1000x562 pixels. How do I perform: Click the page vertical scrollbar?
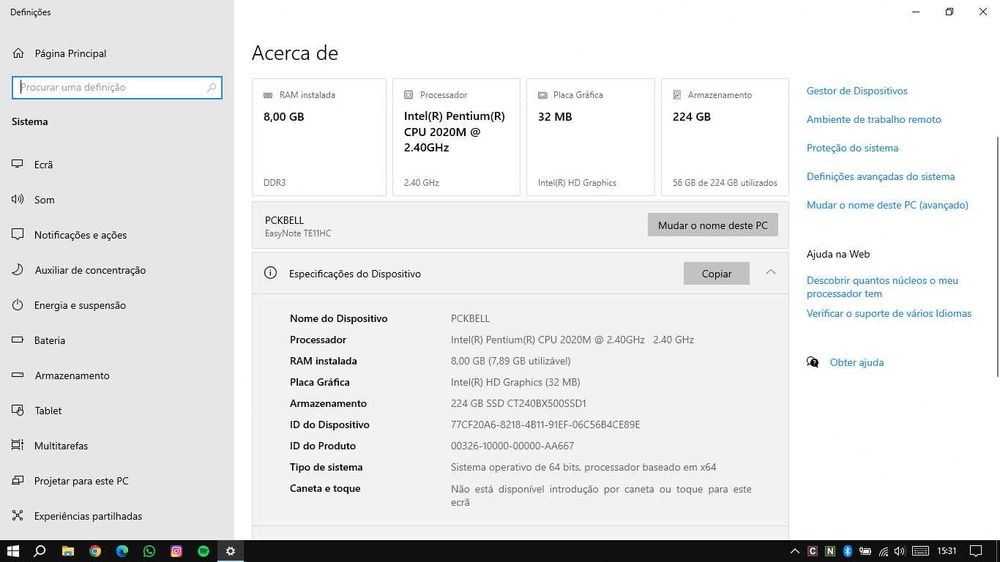997,255
